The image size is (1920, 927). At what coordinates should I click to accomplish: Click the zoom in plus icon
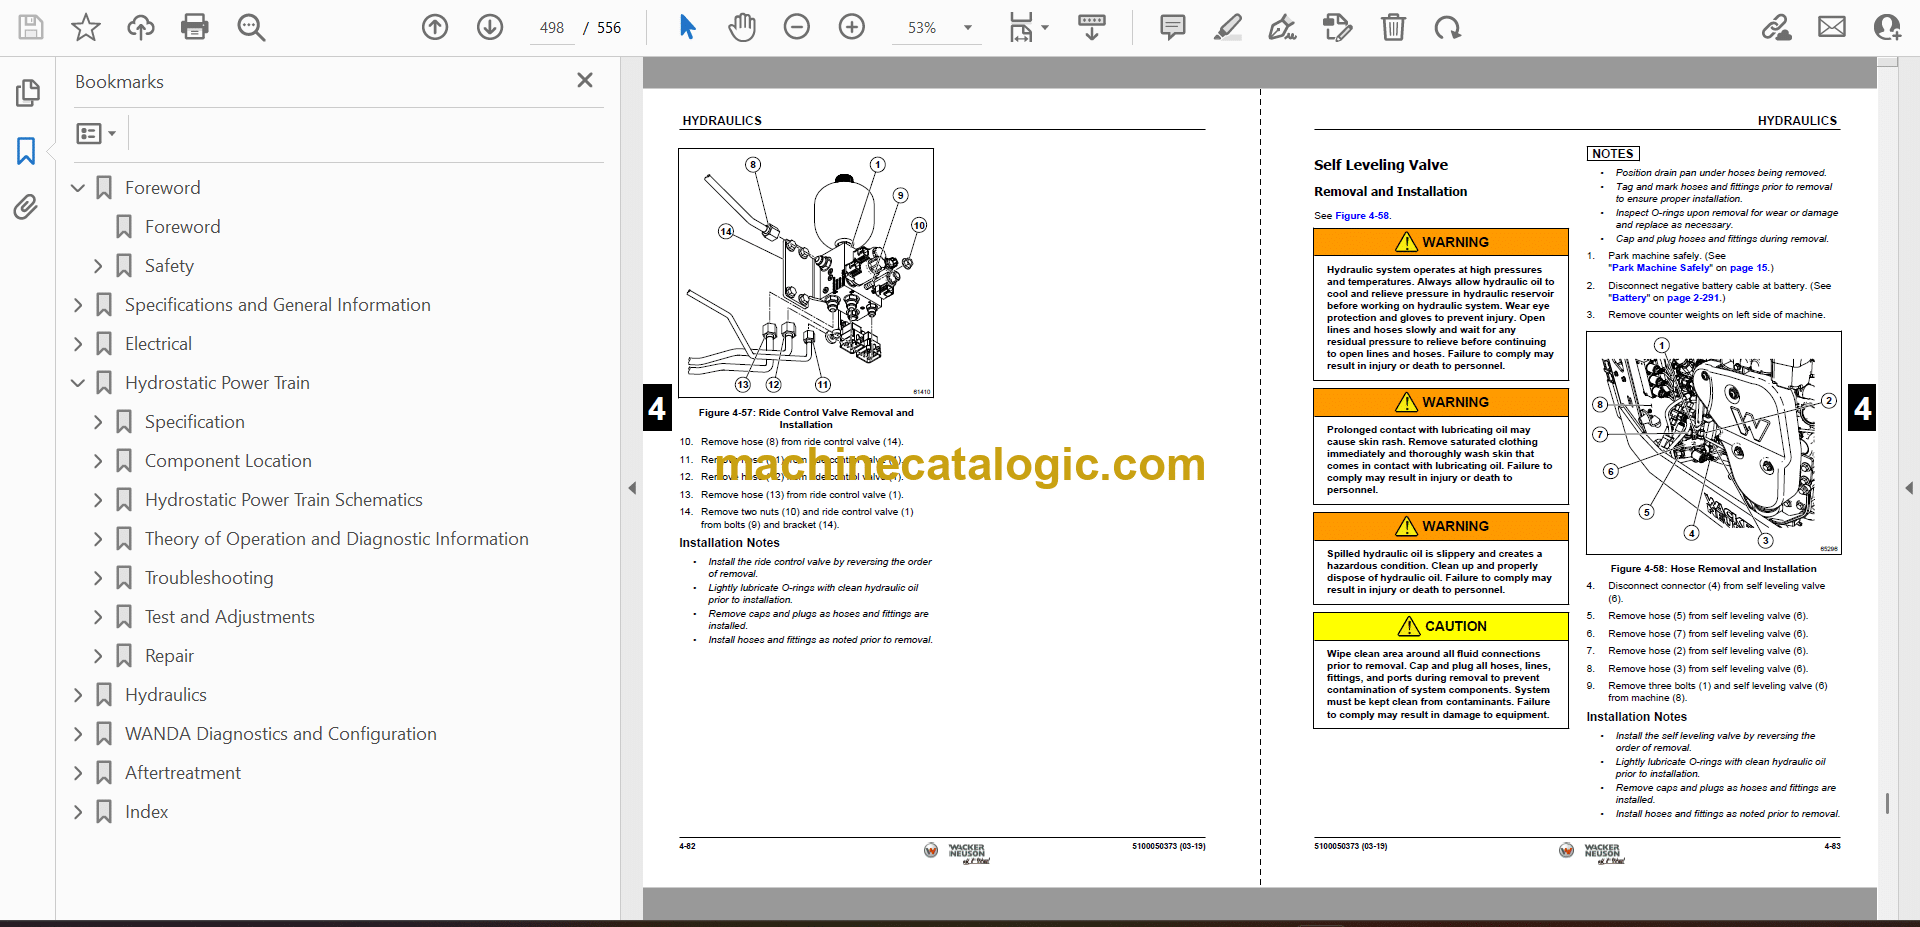851,27
